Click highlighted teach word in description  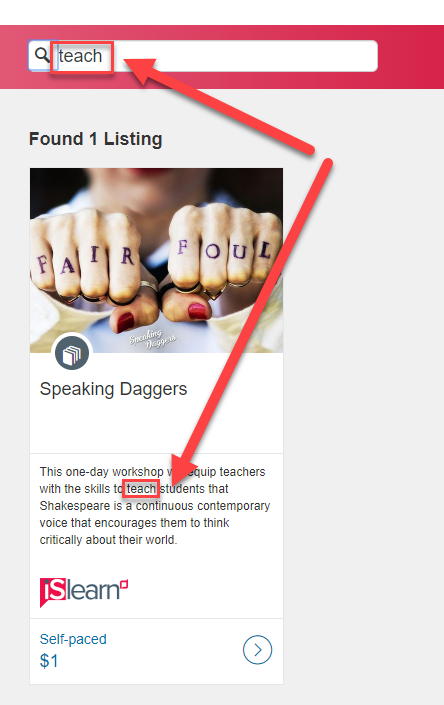coord(141,489)
